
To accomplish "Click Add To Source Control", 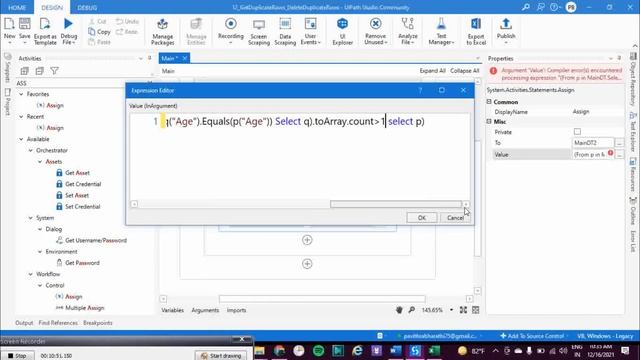I will [532, 336].
